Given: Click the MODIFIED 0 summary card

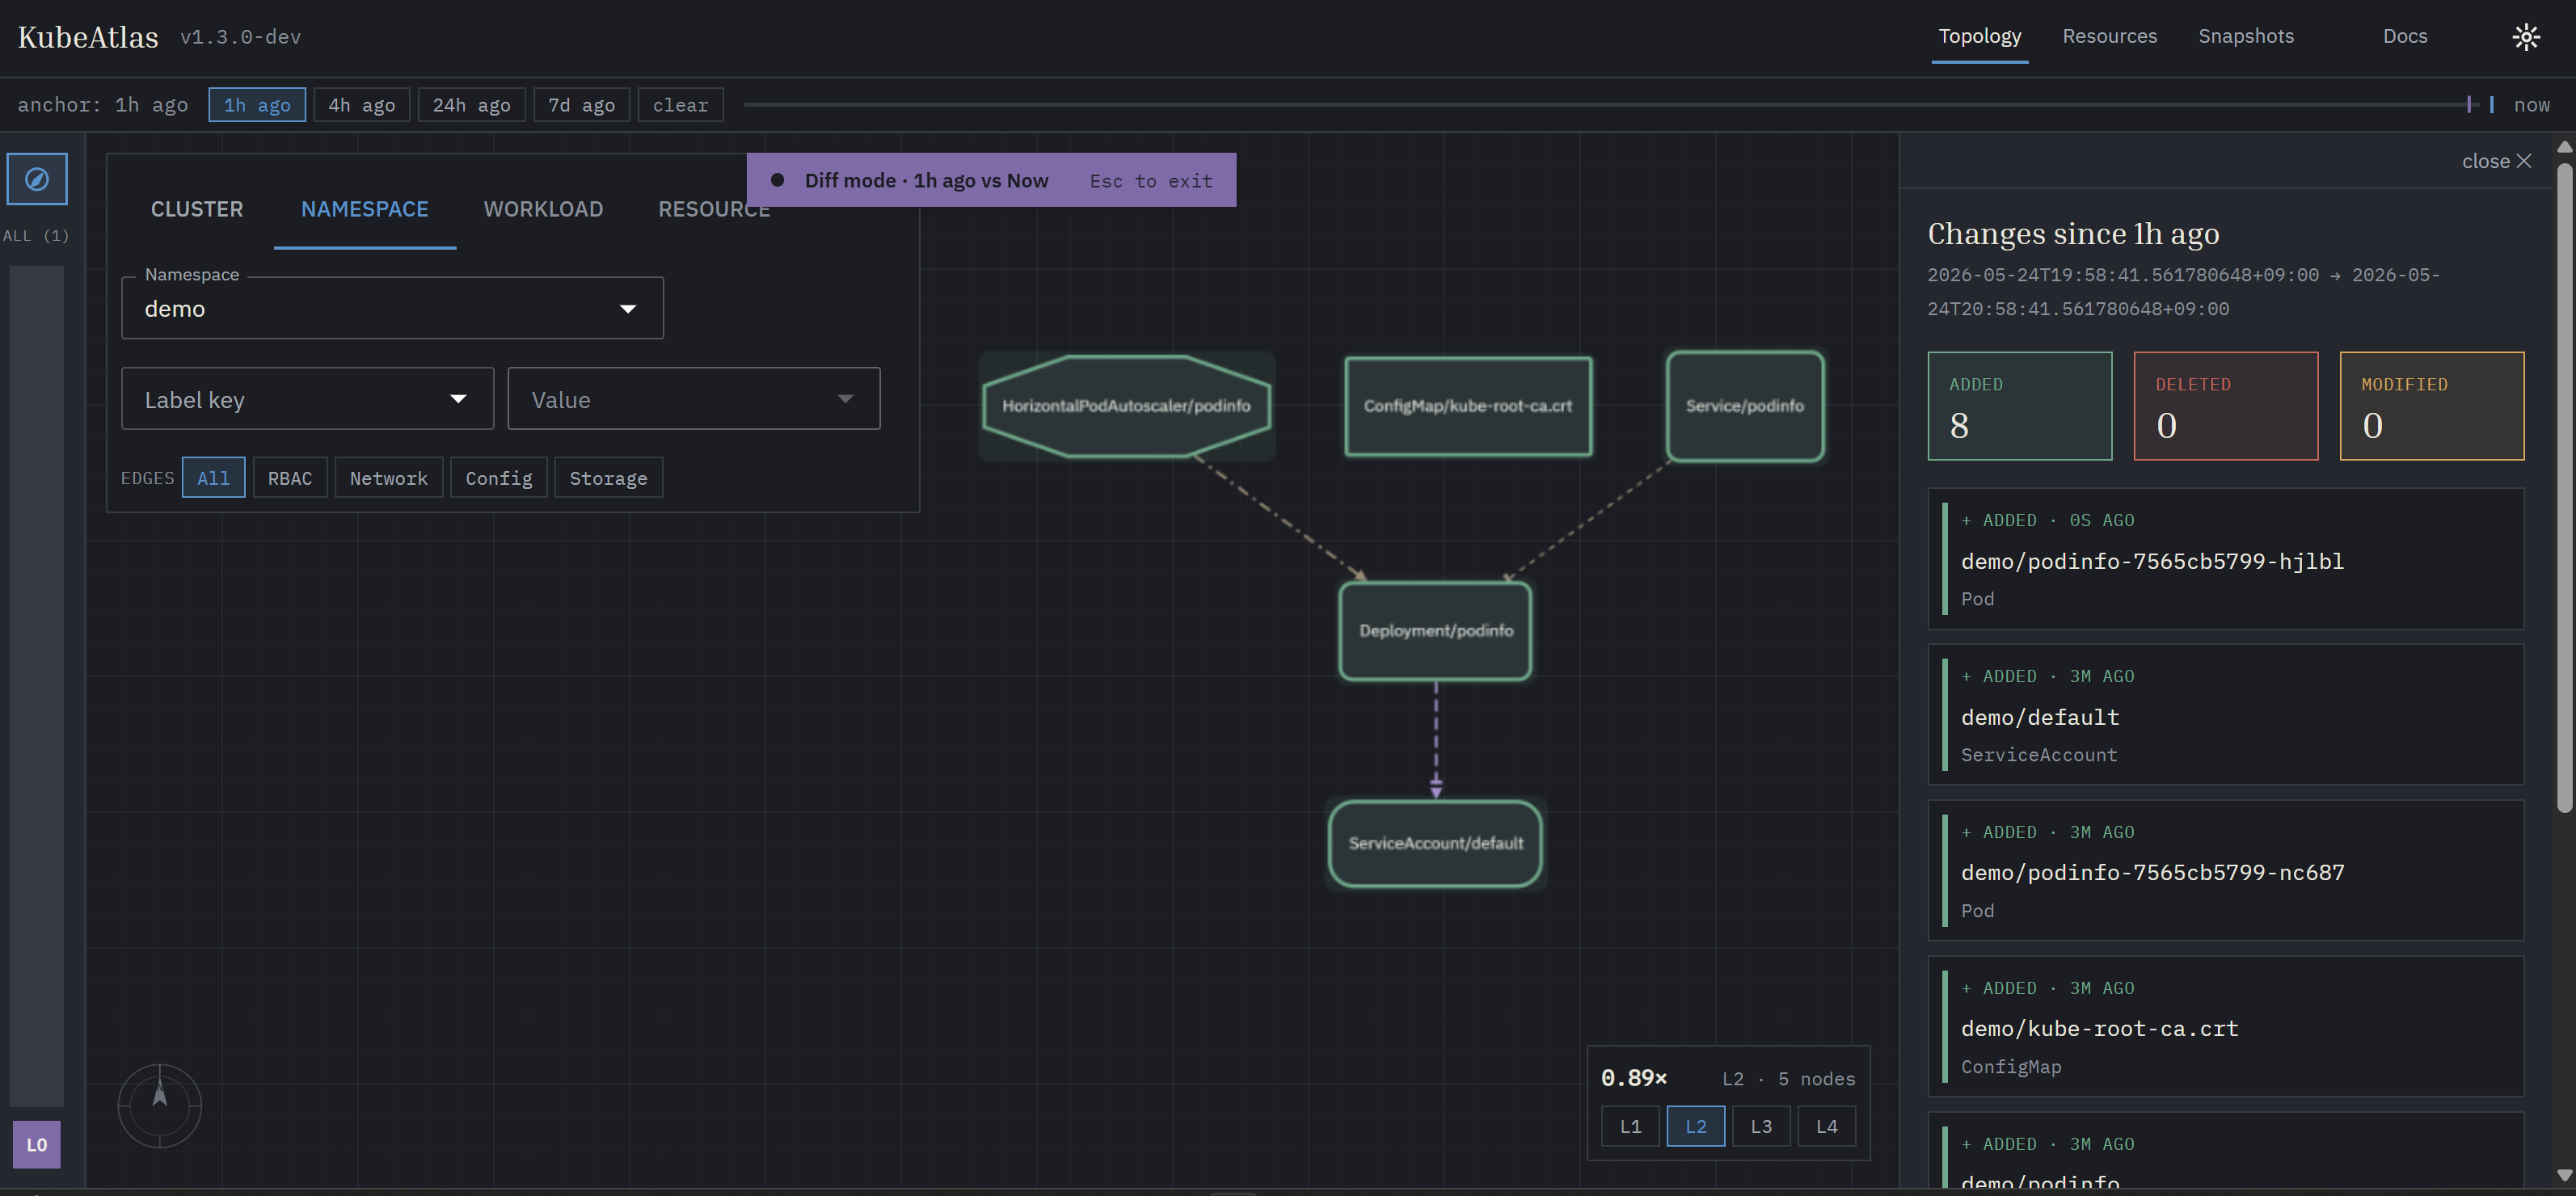Looking at the screenshot, I should pos(2432,406).
